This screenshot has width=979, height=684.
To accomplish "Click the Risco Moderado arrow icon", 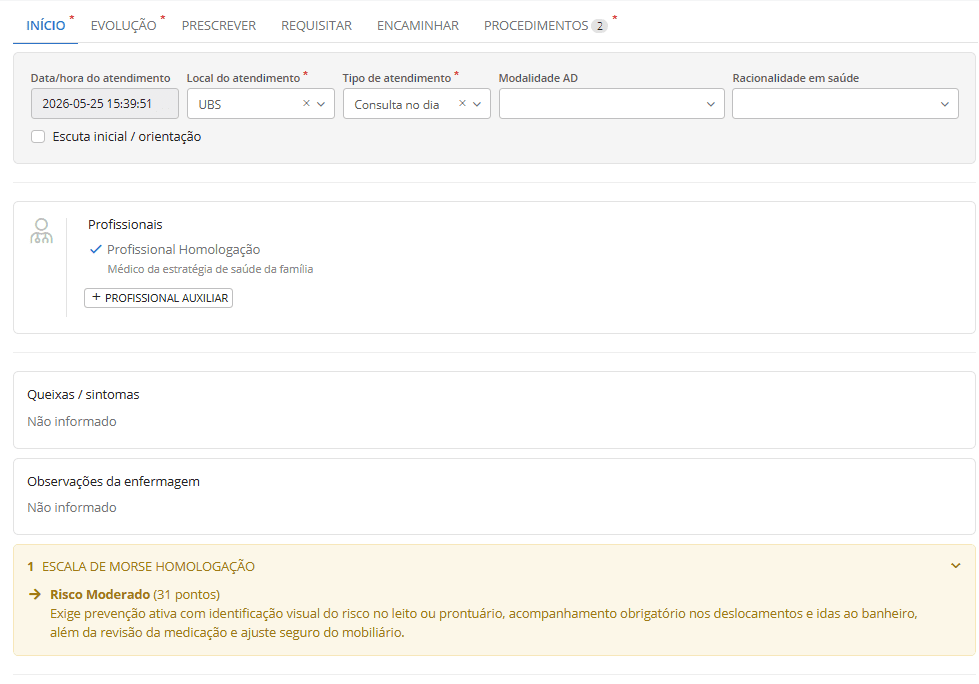I will pos(35,594).
